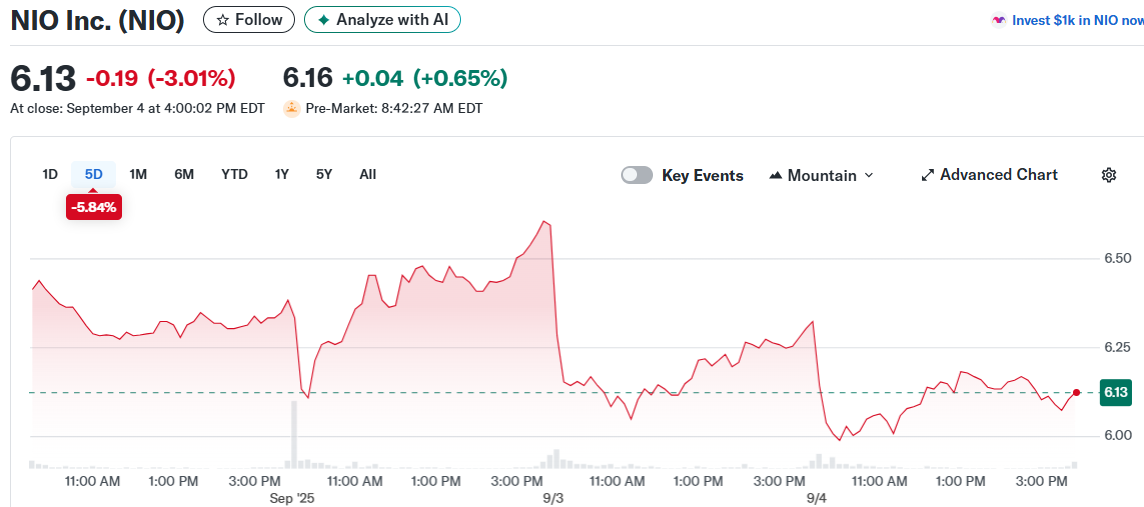Viewport: 1144px width, 507px height.
Task: Click the NIO Inc. (NIO) title
Action: click(x=97, y=20)
